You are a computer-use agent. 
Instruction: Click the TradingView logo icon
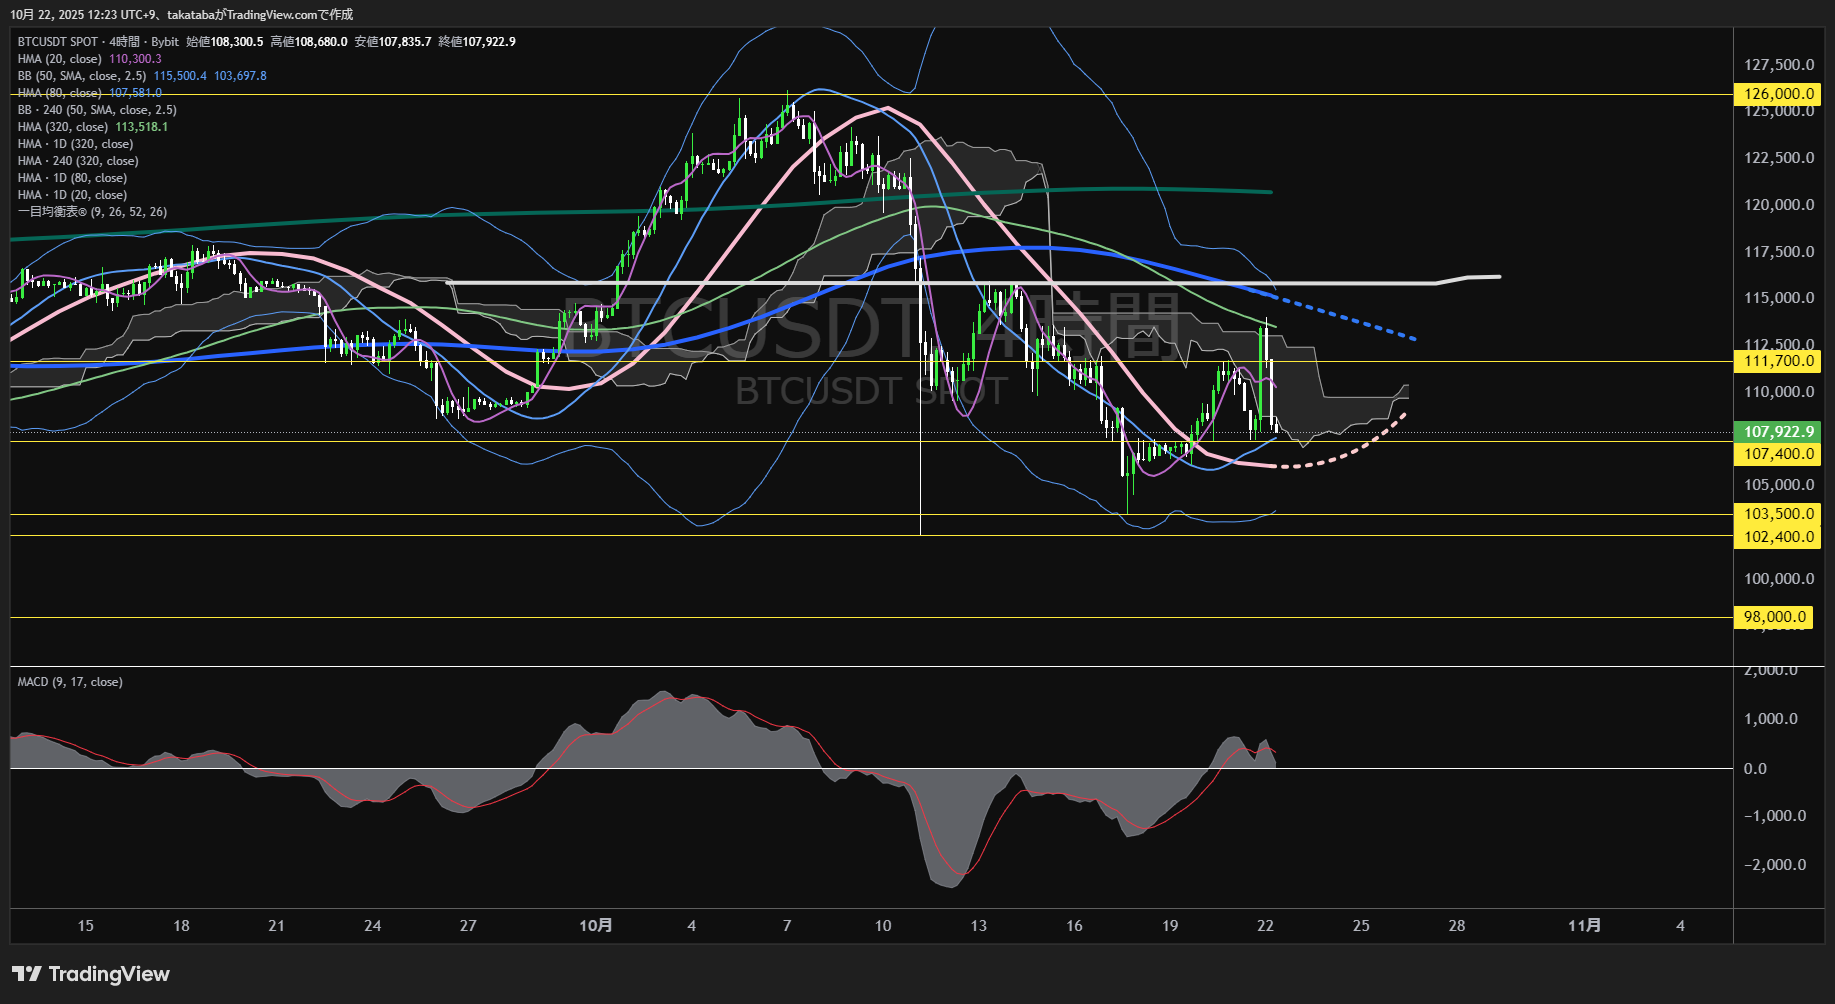(26, 974)
